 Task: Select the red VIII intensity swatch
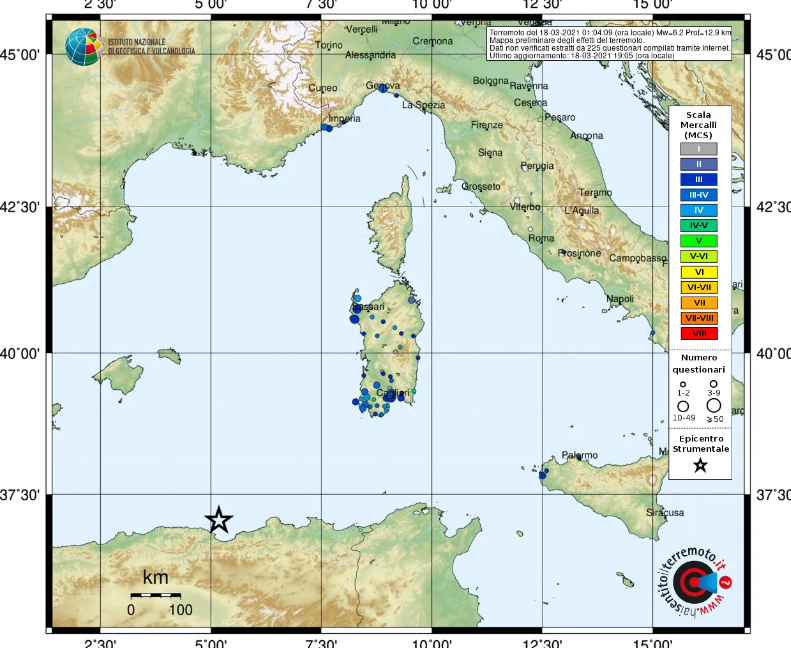(x=699, y=332)
